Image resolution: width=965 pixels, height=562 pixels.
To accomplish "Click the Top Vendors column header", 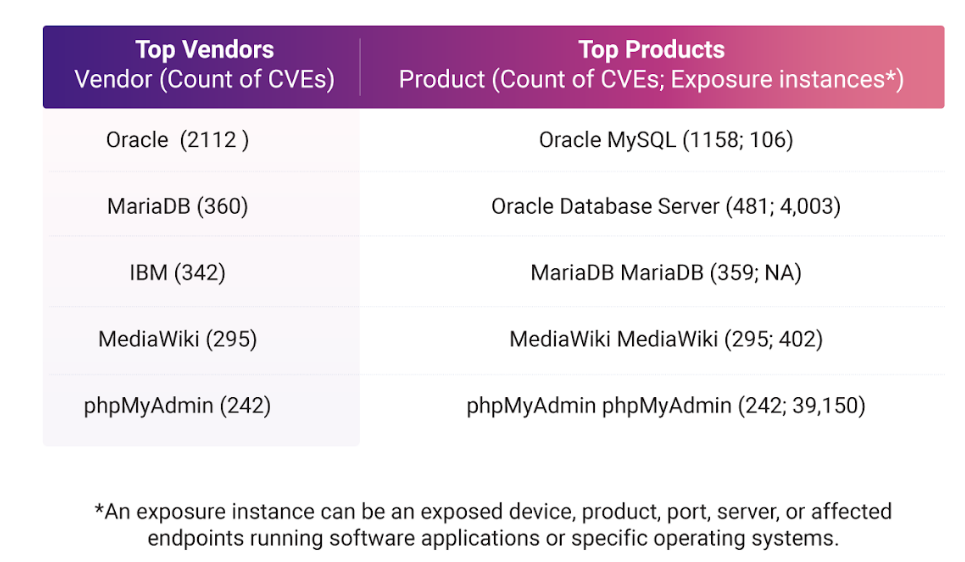I will (204, 50).
